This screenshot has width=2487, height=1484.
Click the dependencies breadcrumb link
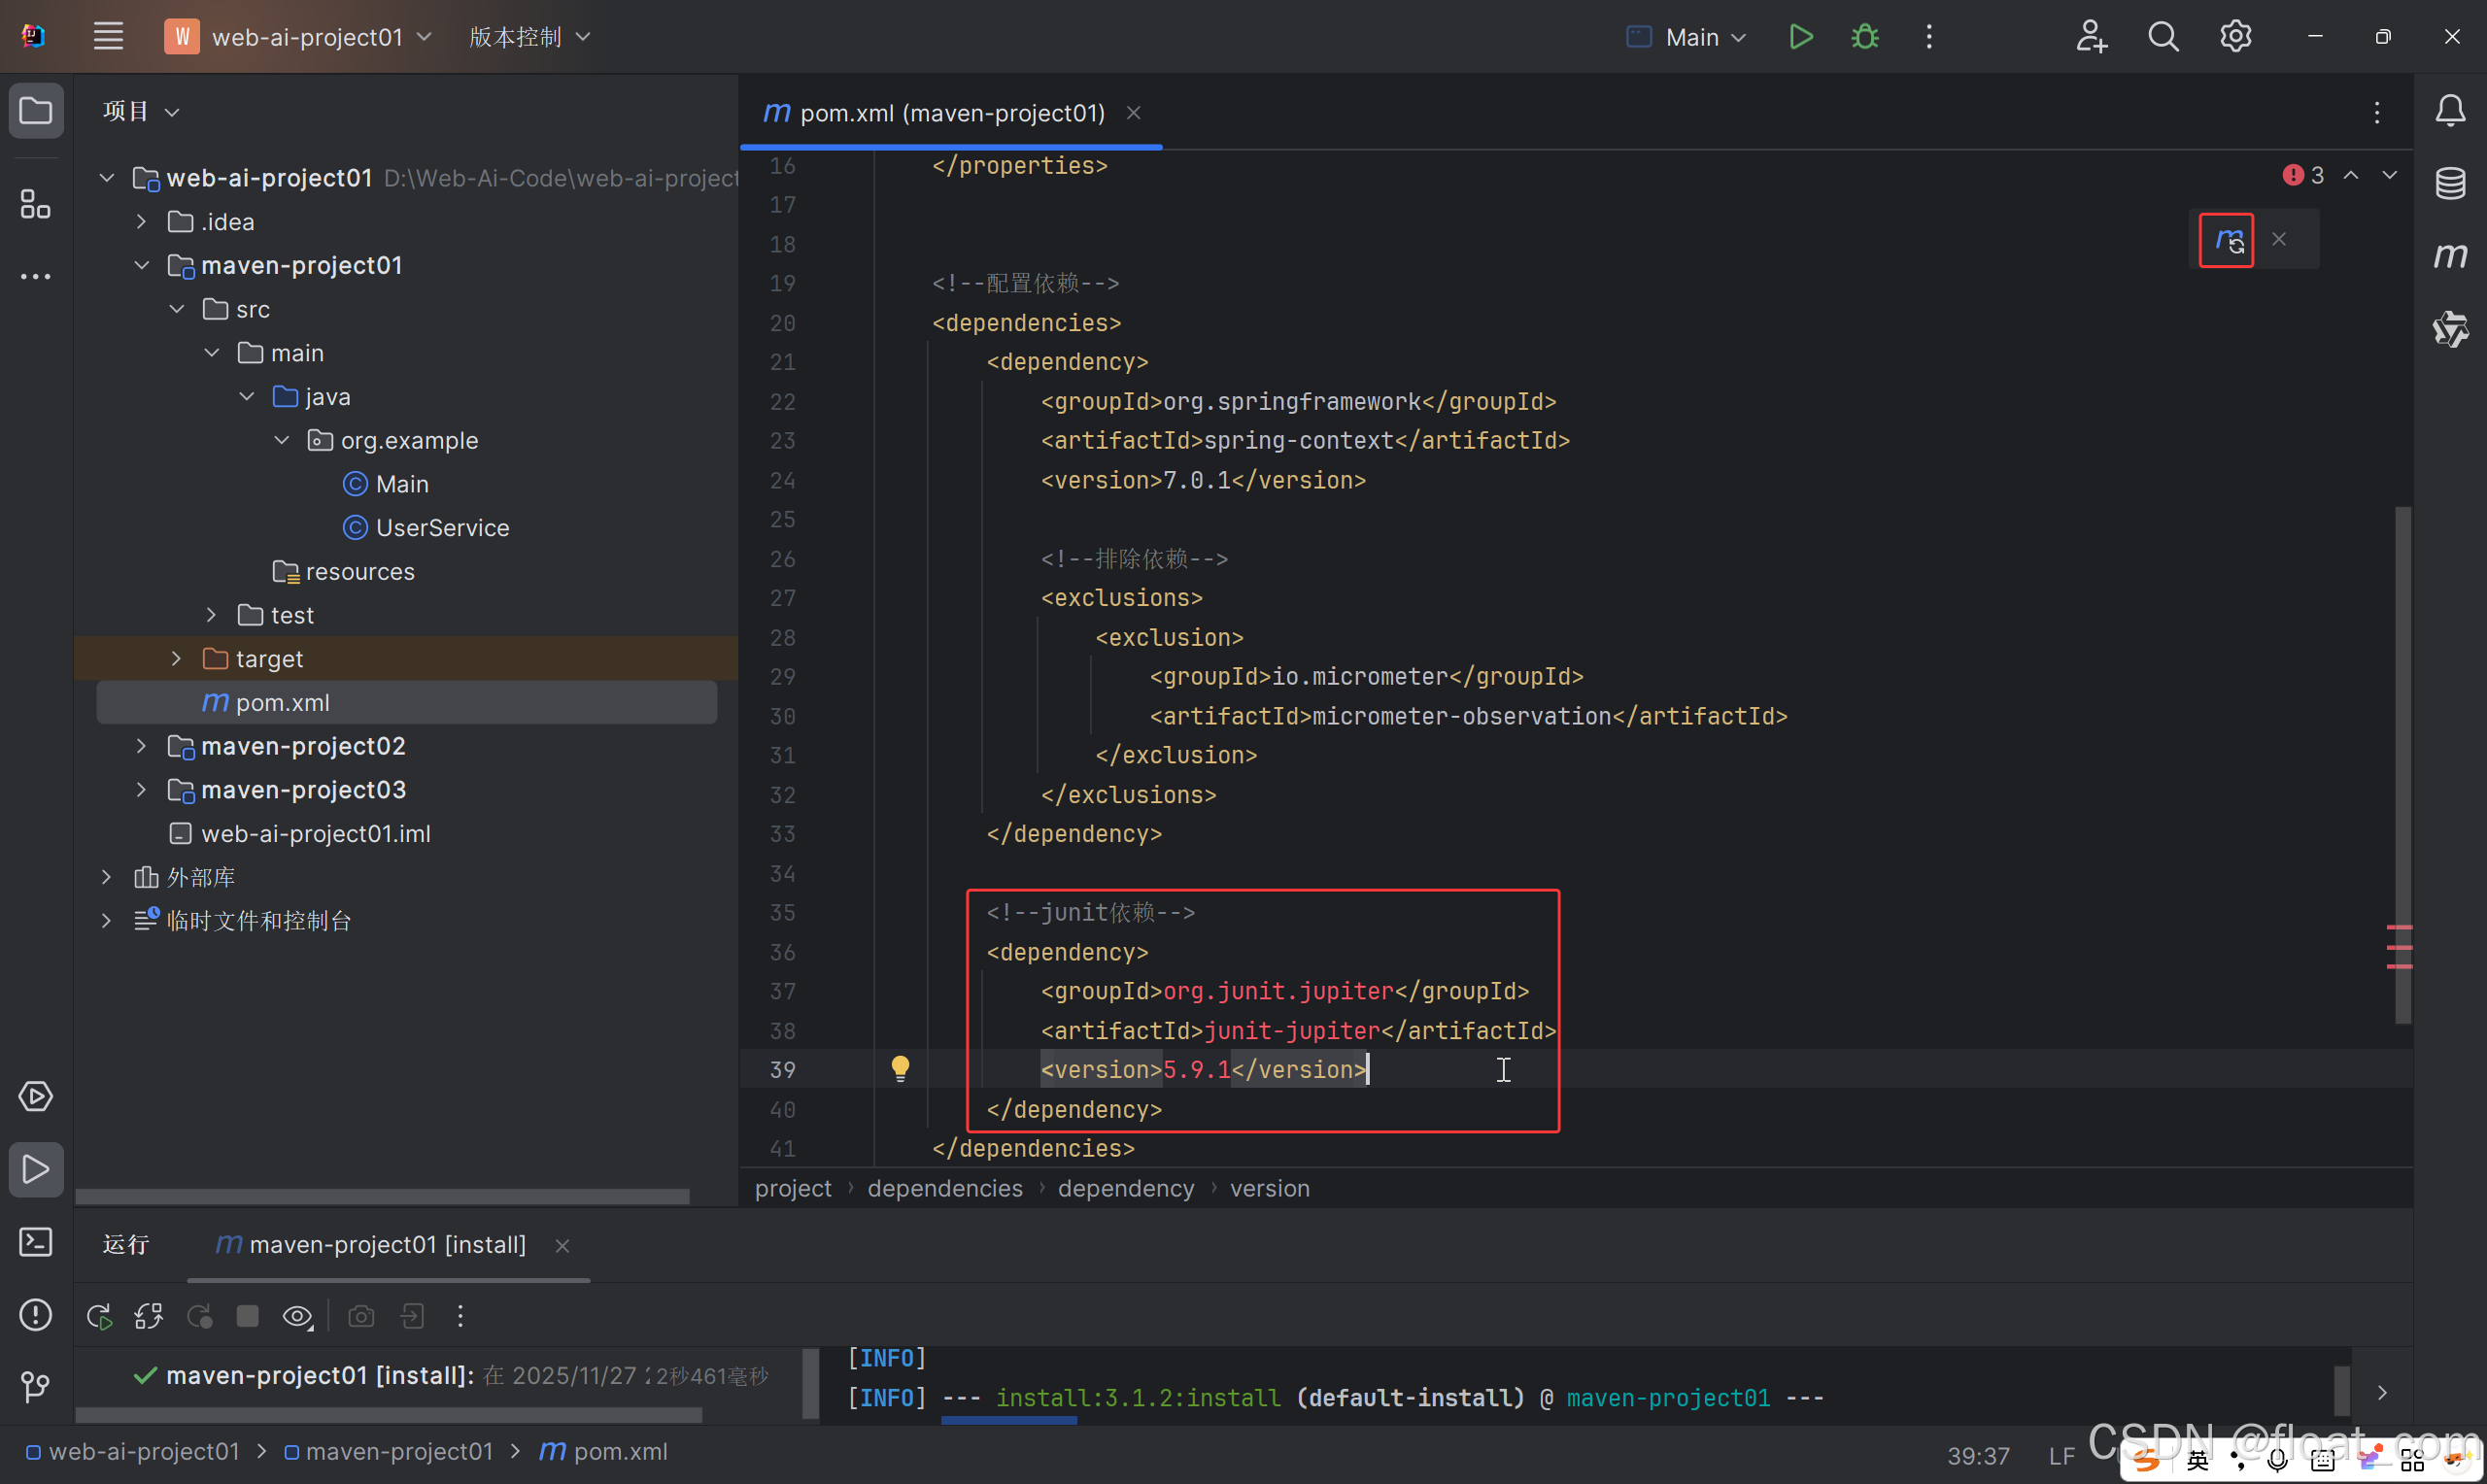944,1188
